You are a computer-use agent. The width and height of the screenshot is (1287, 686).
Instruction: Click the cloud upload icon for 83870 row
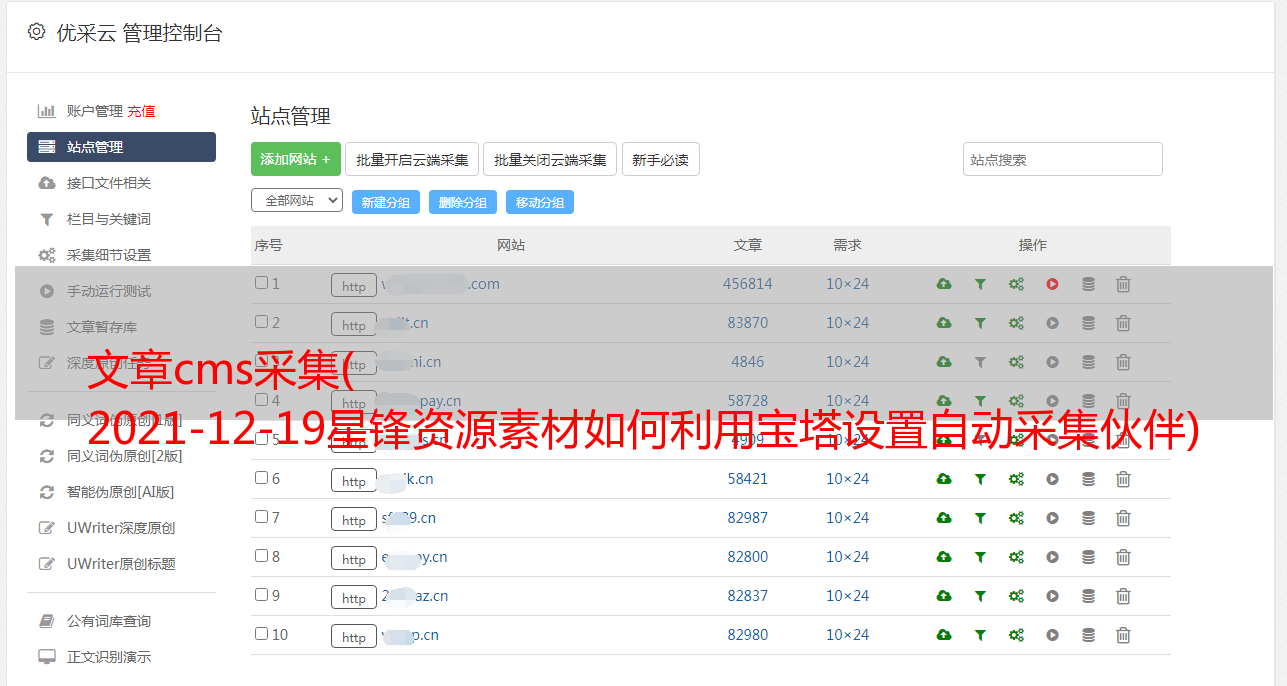coord(944,323)
